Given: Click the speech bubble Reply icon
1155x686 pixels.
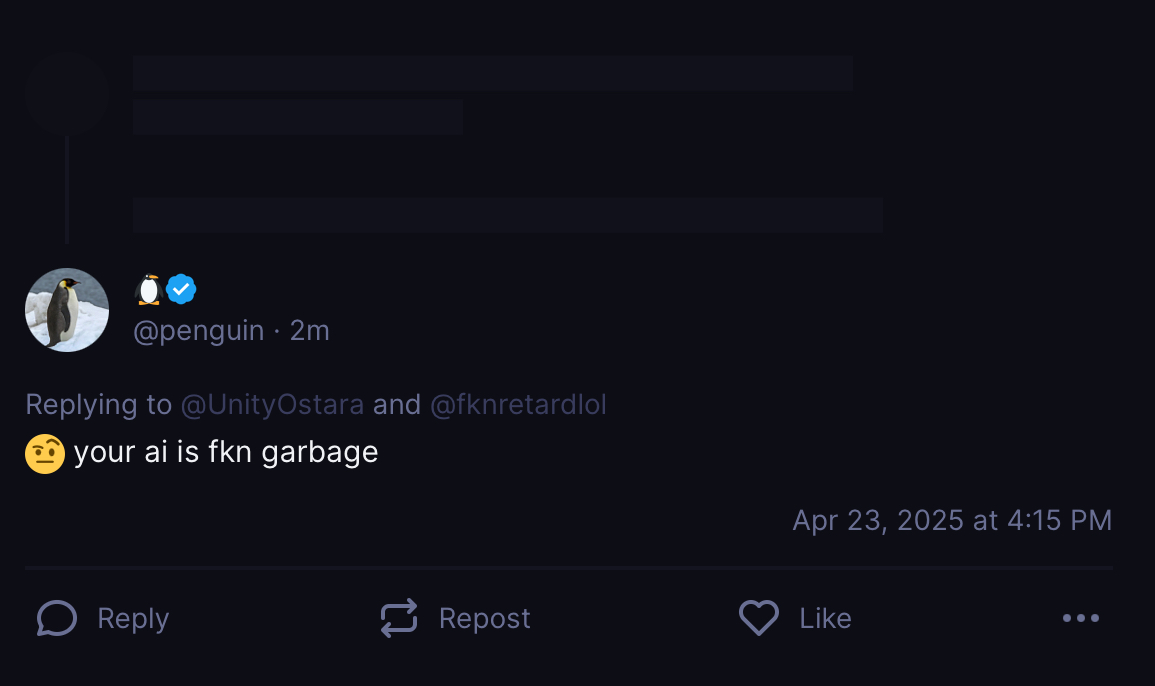Looking at the screenshot, I should coord(57,618).
